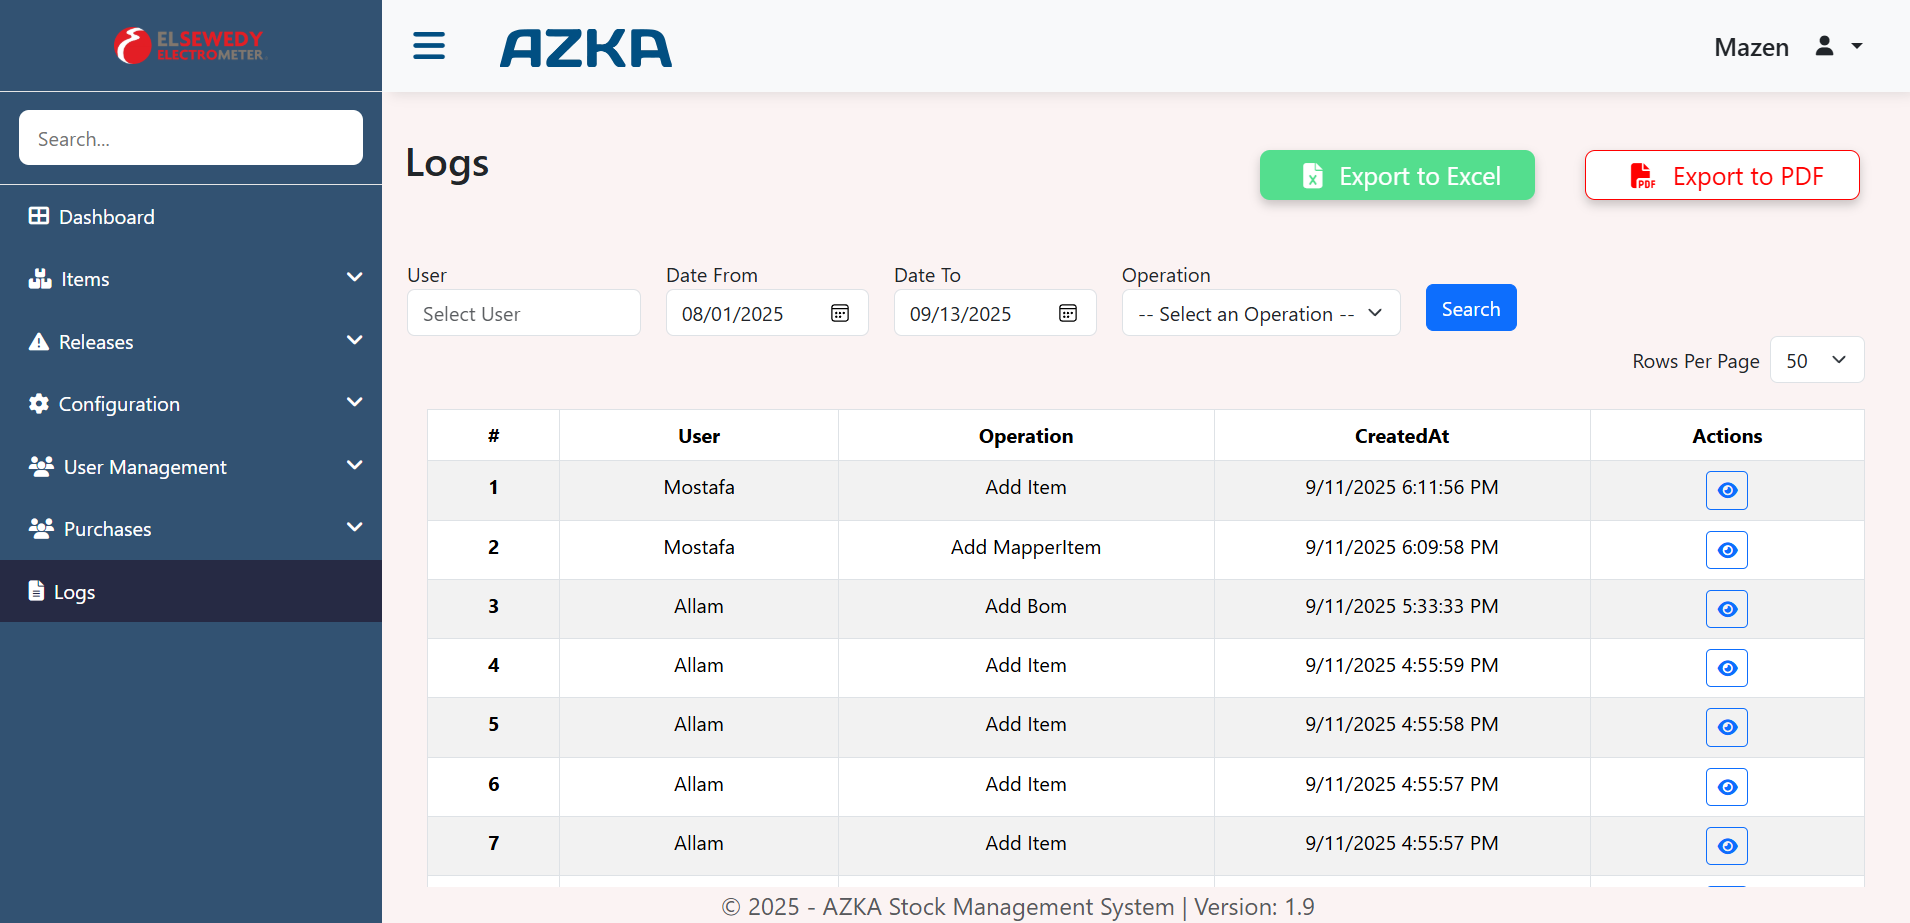
Task: Expand the Configuration sidebar section
Action: coord(190,404)
